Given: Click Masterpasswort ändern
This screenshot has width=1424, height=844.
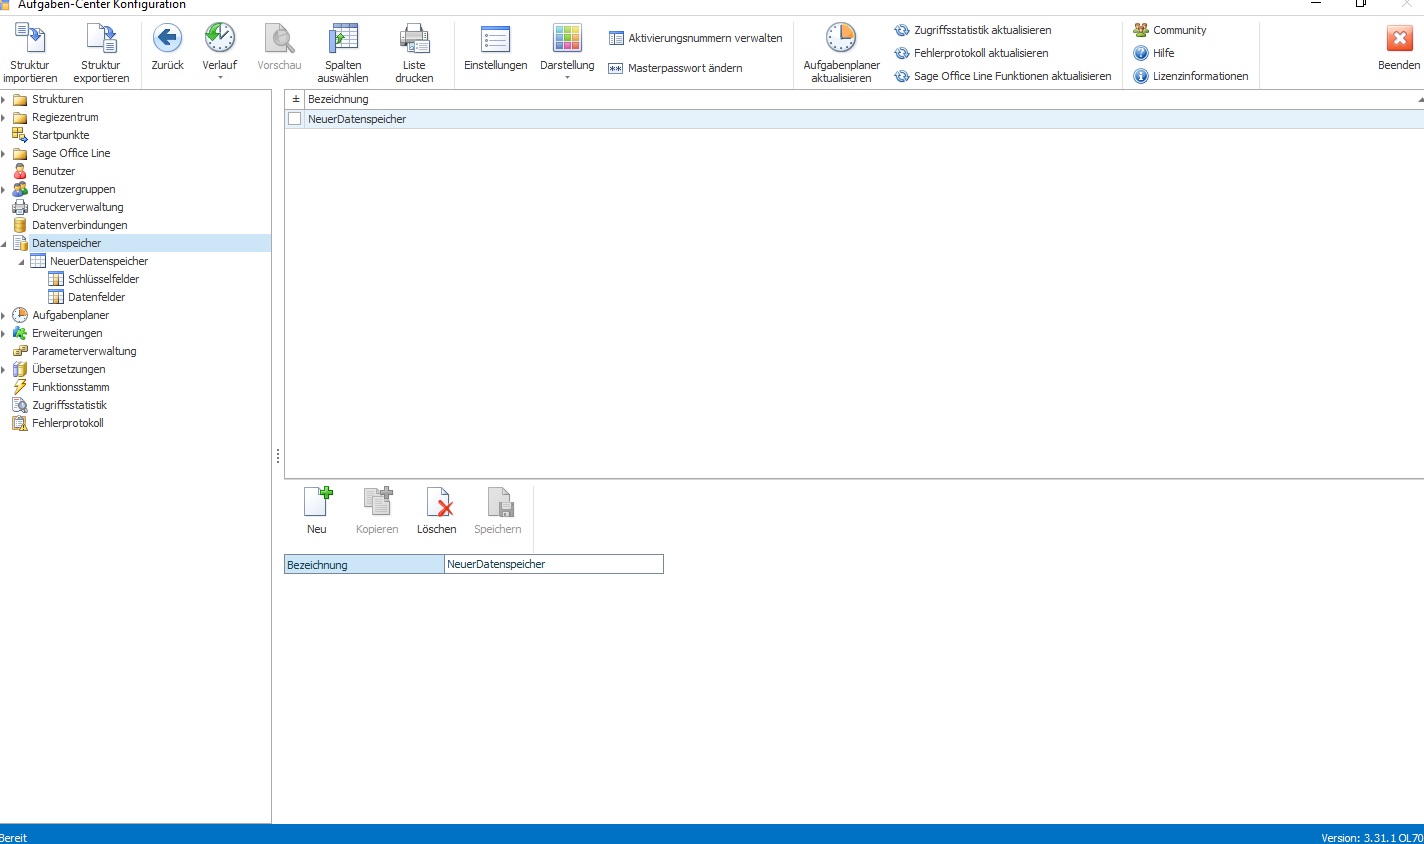Looking at the screenshot, I should tap(675, 68).
